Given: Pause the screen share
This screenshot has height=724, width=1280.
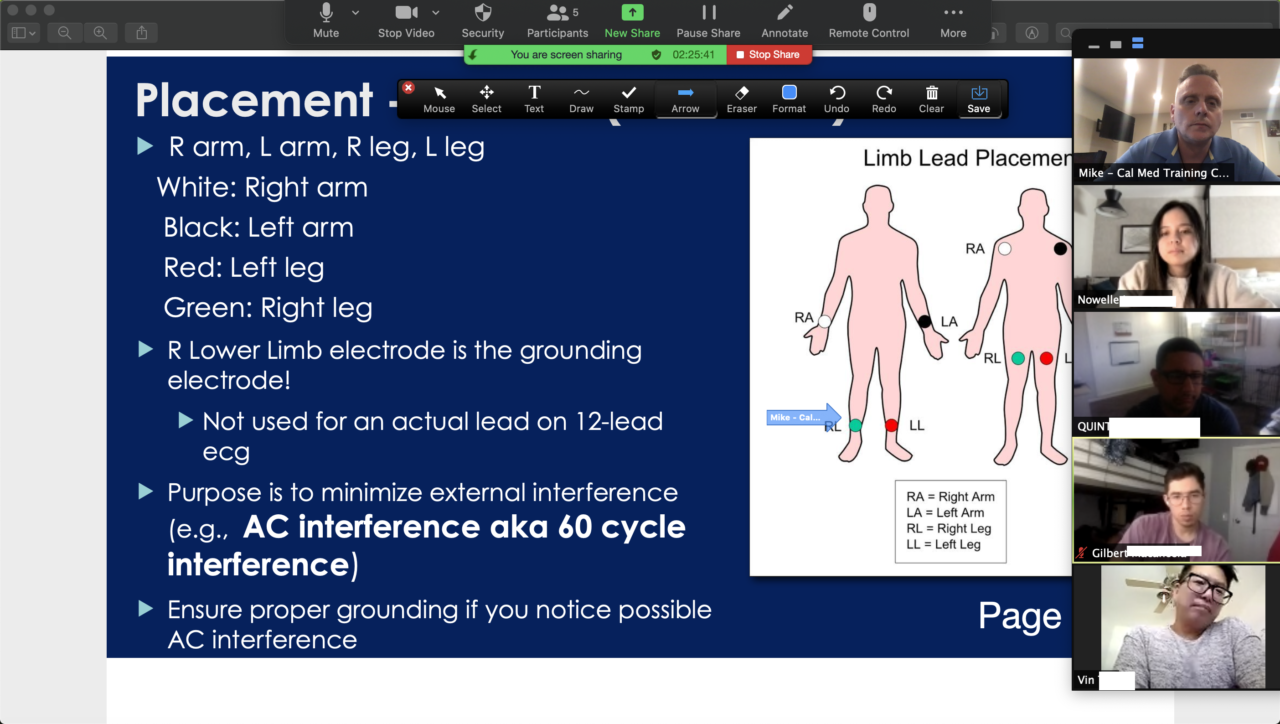Looking at the screenshot, I should [708, 20].
